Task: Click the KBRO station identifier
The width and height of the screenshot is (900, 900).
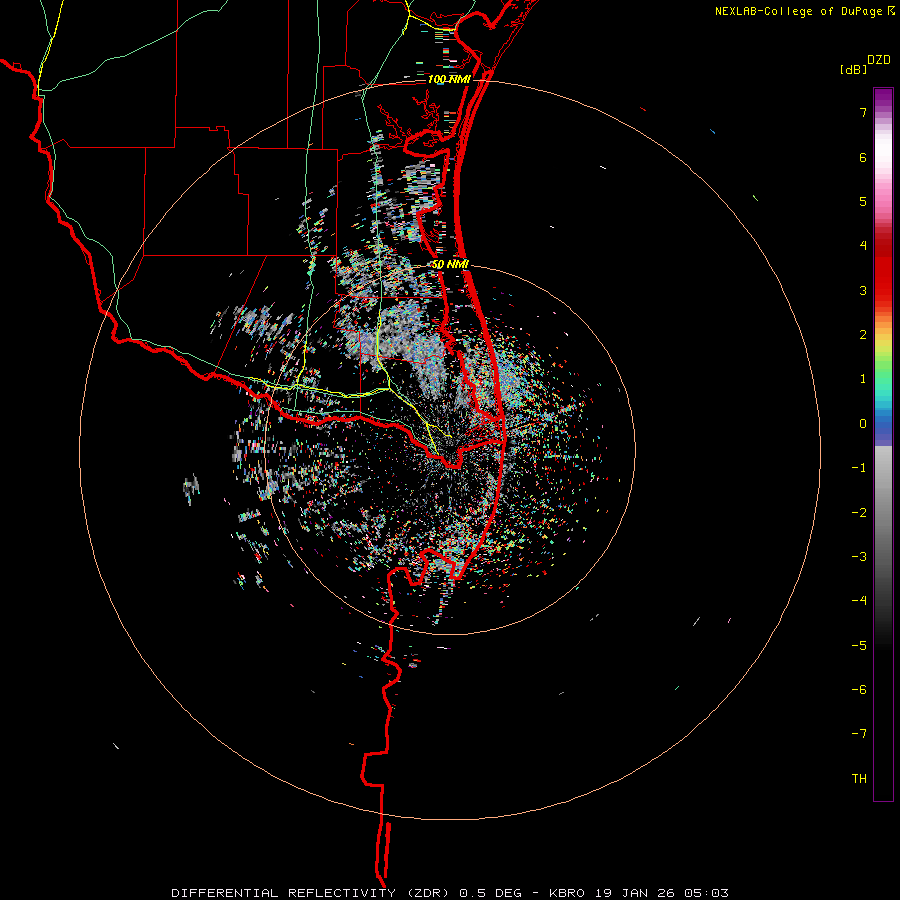Action: coord(567,893)
